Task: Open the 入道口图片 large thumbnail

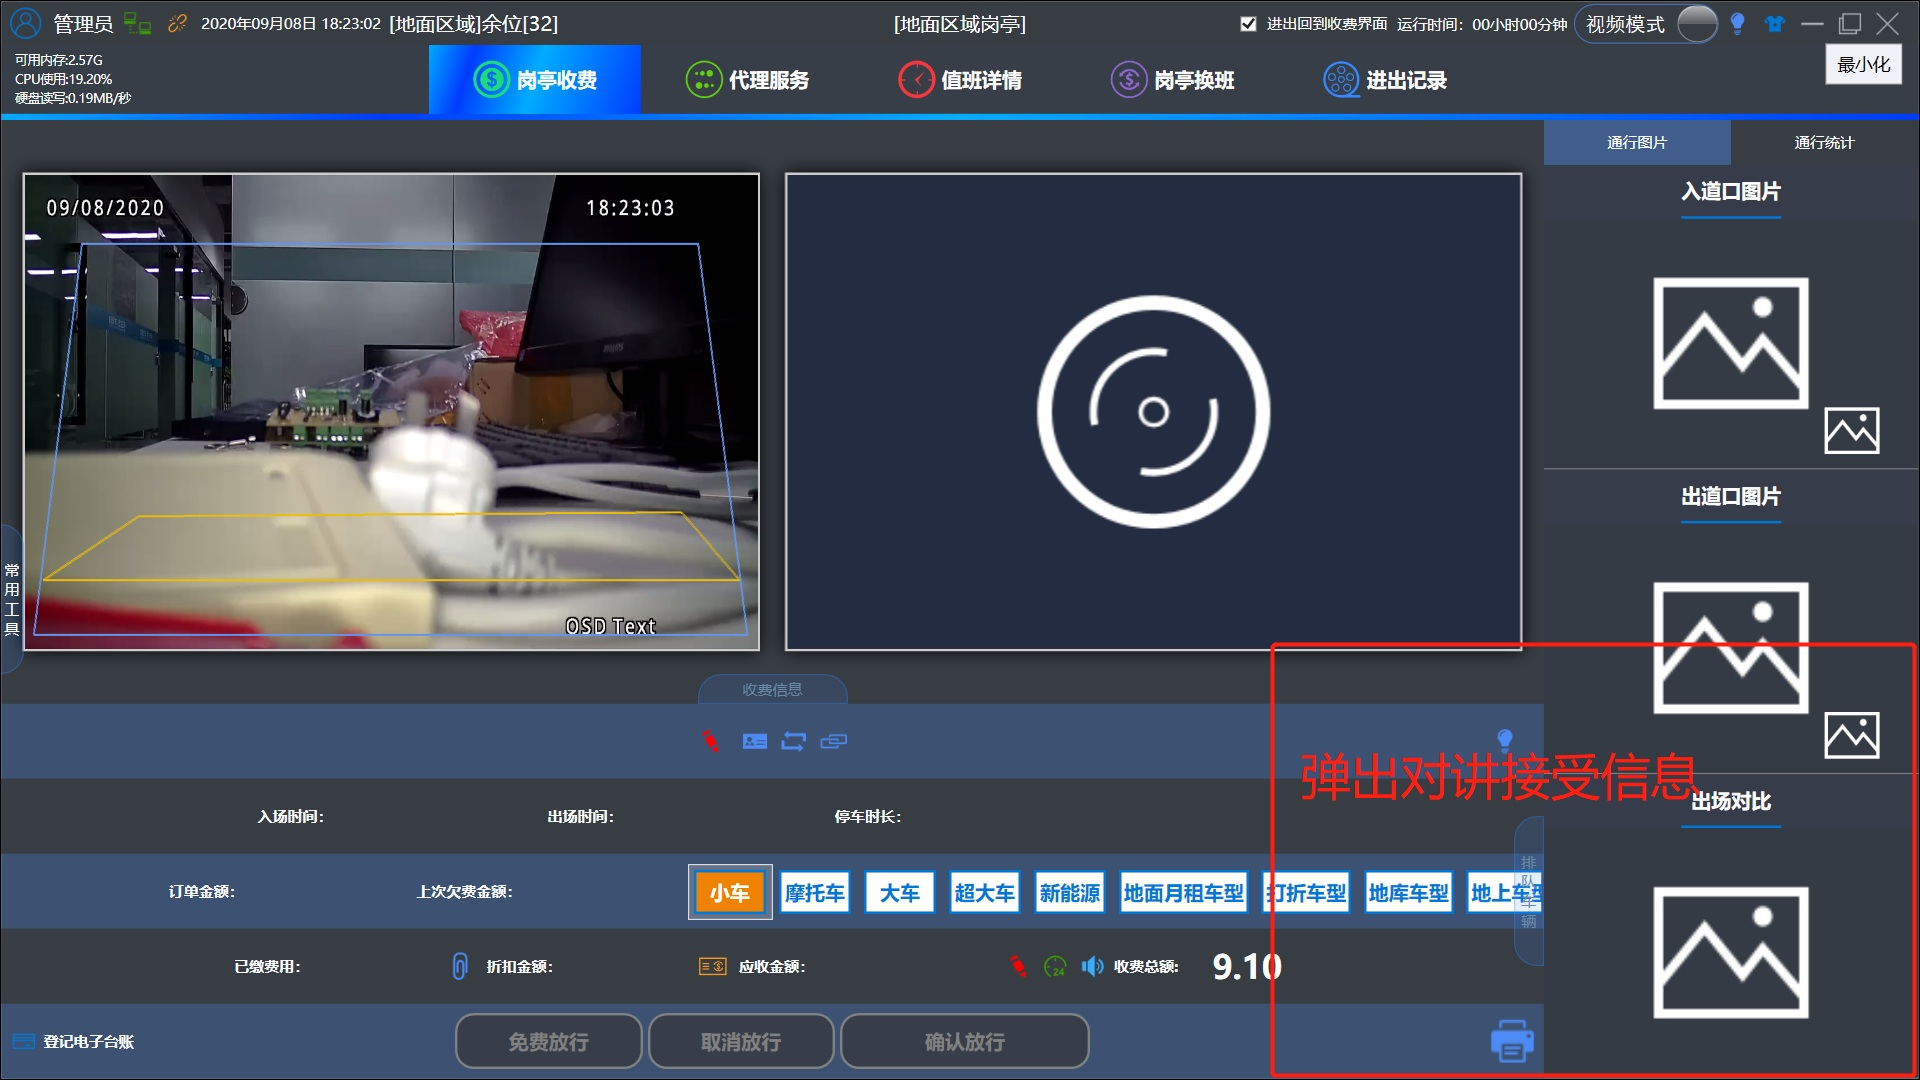Action: click(1731, 343)
